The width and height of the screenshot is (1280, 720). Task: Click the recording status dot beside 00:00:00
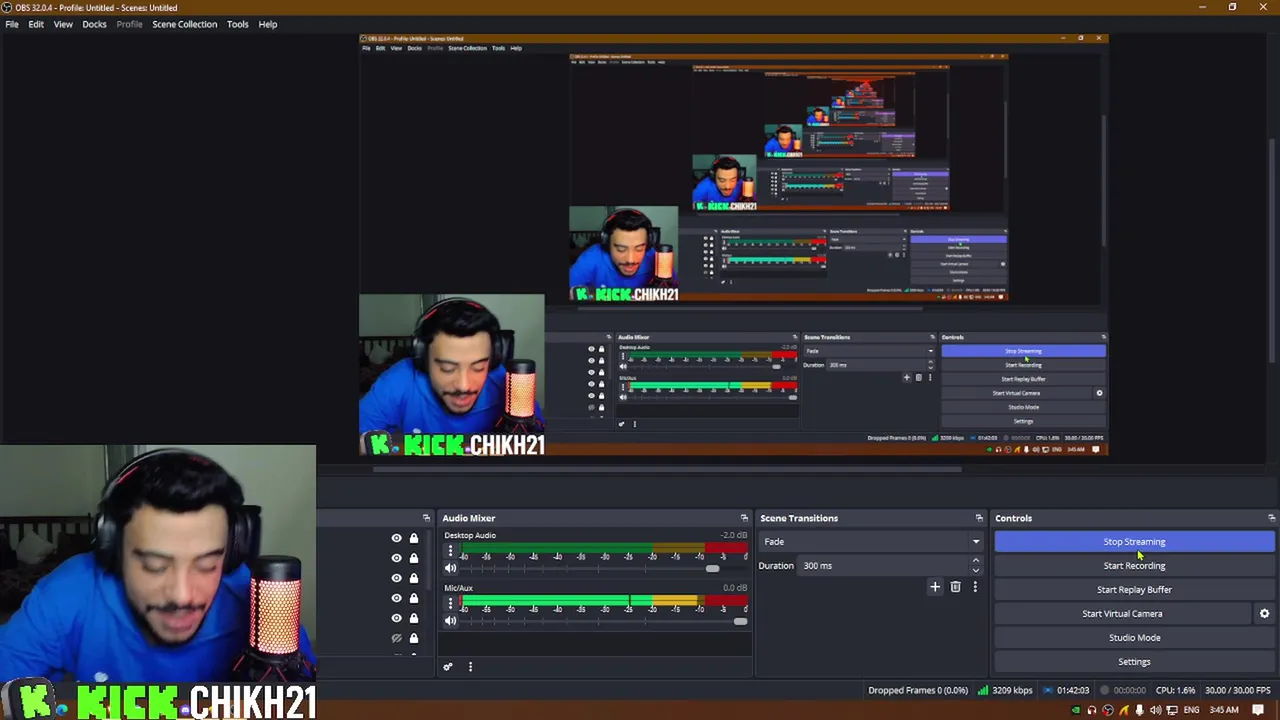click(x=1105, y=690)
